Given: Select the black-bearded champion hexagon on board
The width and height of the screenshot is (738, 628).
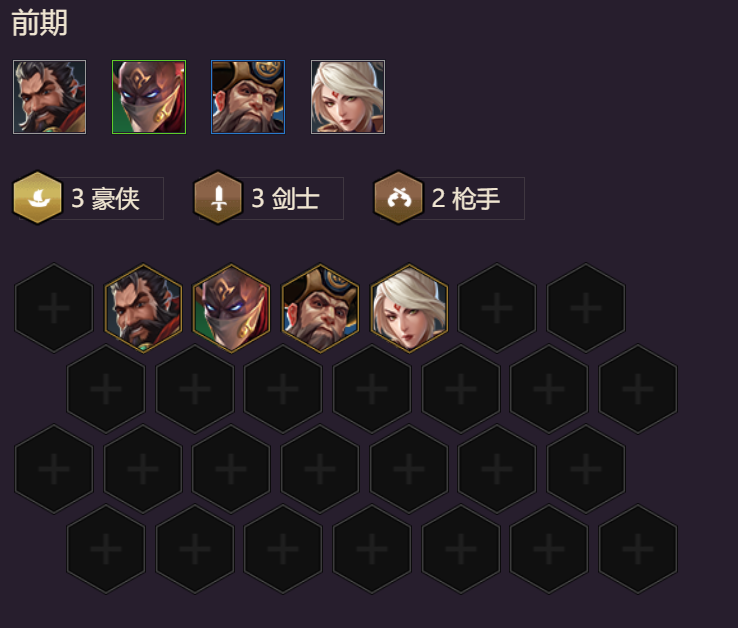Looking at the screenshot, I should point(143,308).
